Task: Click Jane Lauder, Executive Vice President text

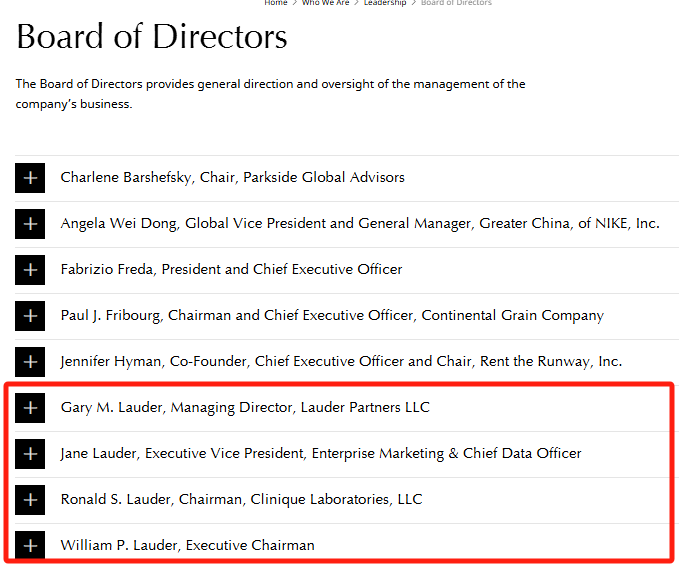Action: tap(320, 454)
